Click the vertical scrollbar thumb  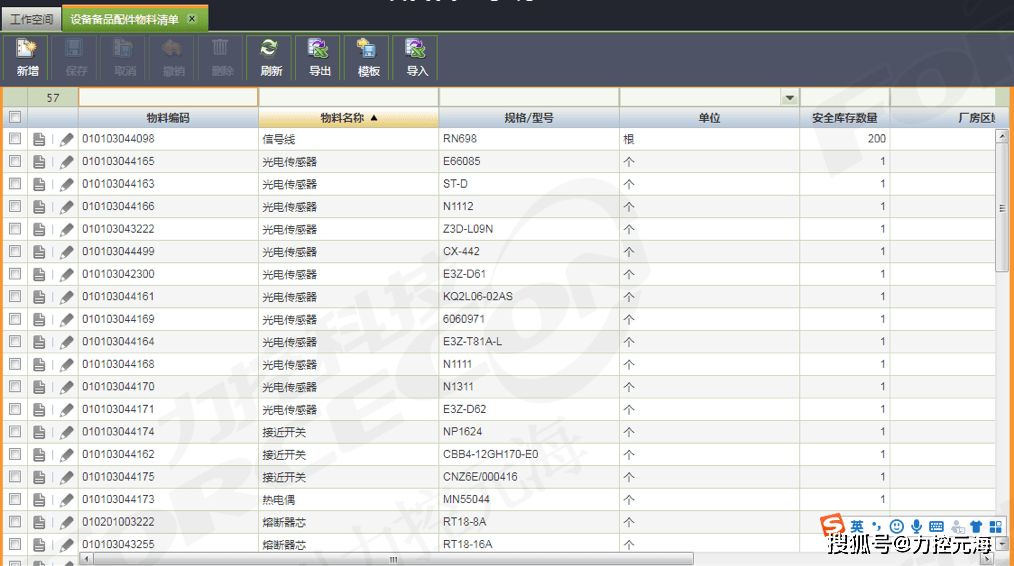(x=1002, y=208)
